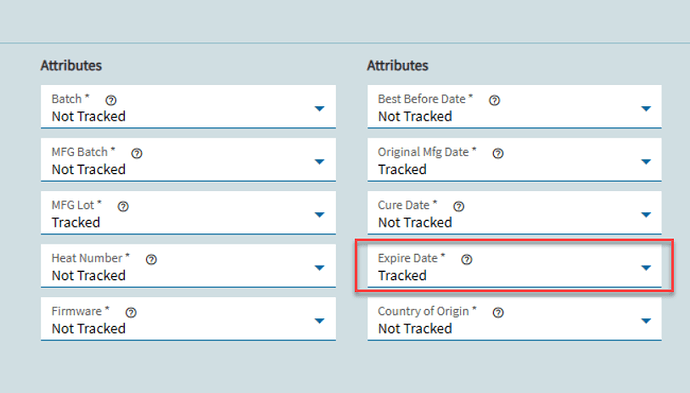Open help icon next to Cure Date
This screenshot has width=690, height=393.
pyautogui.click(x=459, y=206)
